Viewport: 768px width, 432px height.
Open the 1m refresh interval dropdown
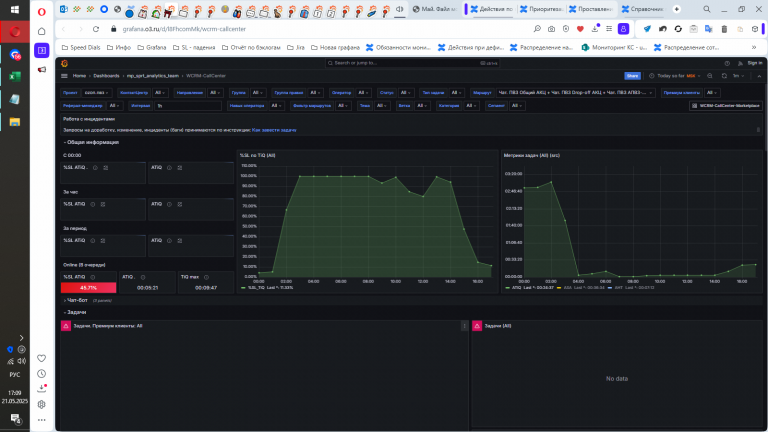[x=739, y=76]
